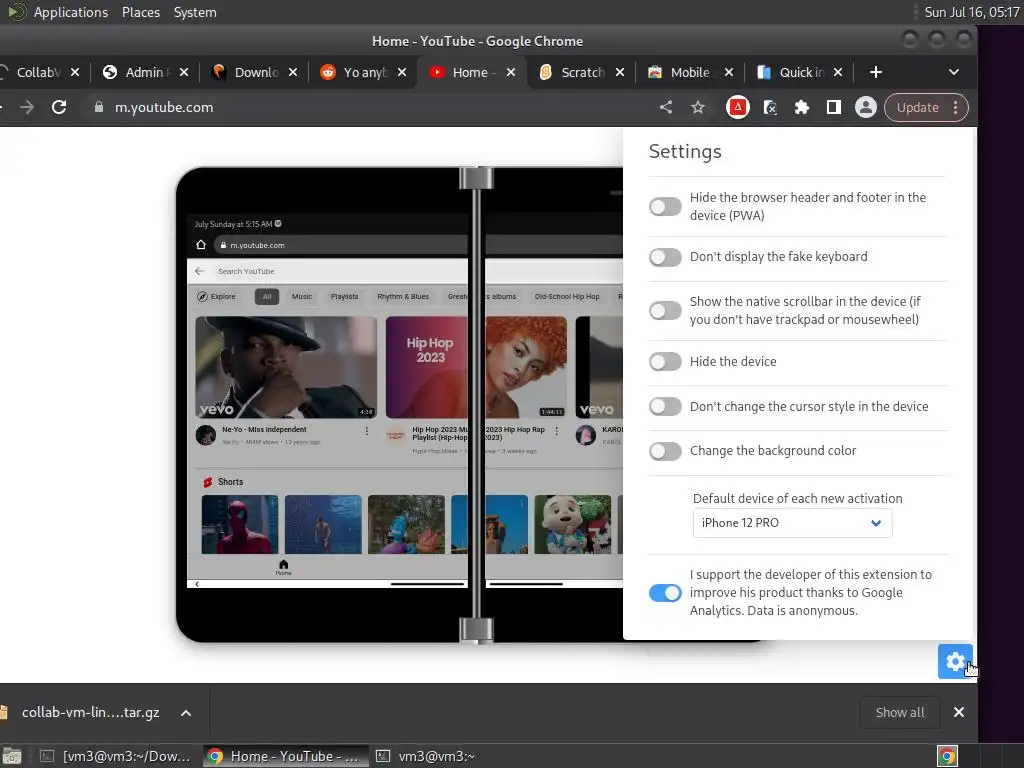The image size is (1024, 768).
Task: Go forward in browser history
Action: pyautogui.click(x=27, y=107)
